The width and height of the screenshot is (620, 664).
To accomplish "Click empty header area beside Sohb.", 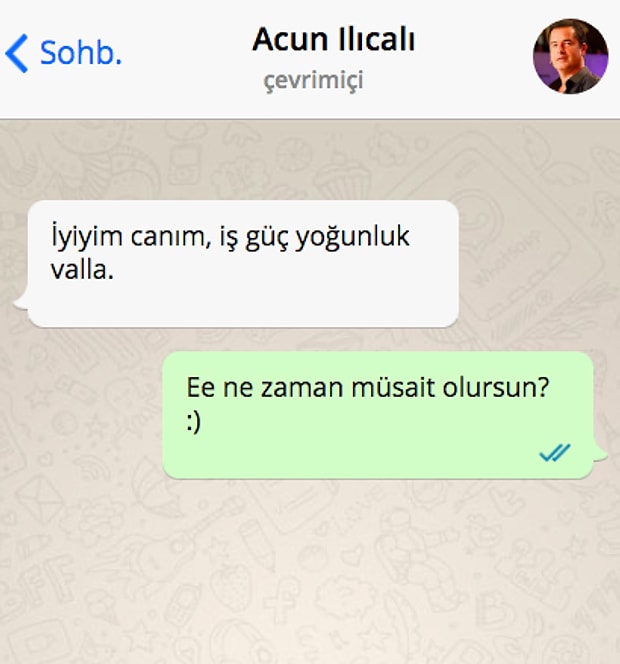I will click(186, 55).
